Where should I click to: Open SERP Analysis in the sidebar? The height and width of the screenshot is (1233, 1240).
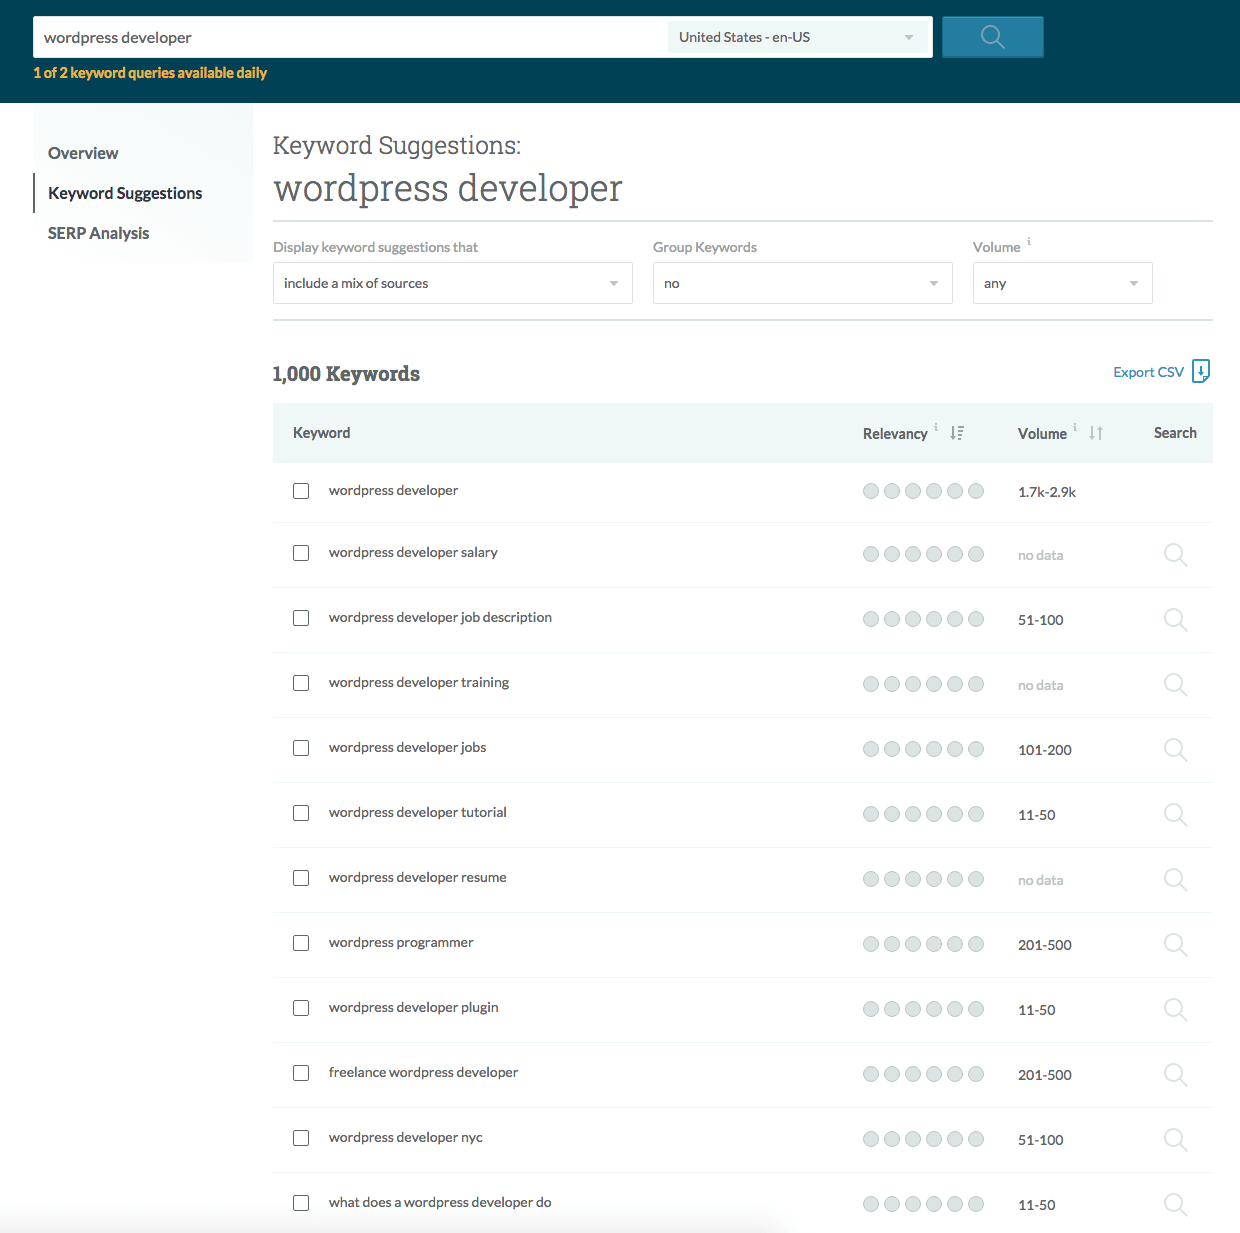[98, 233]
